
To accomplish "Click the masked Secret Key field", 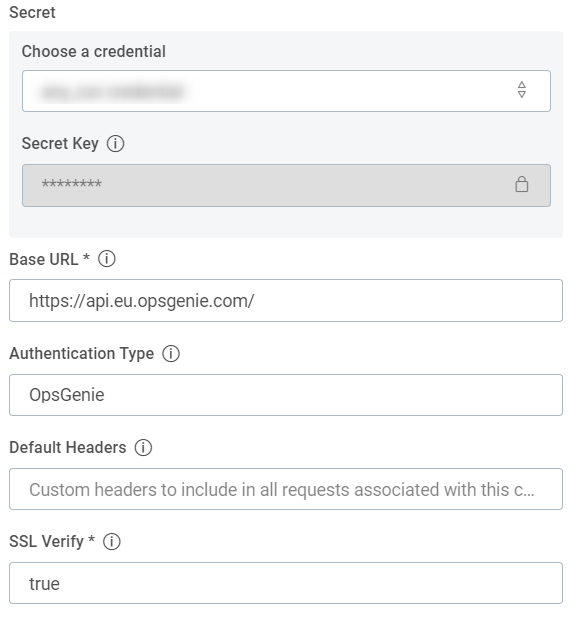I will (286, 185).
